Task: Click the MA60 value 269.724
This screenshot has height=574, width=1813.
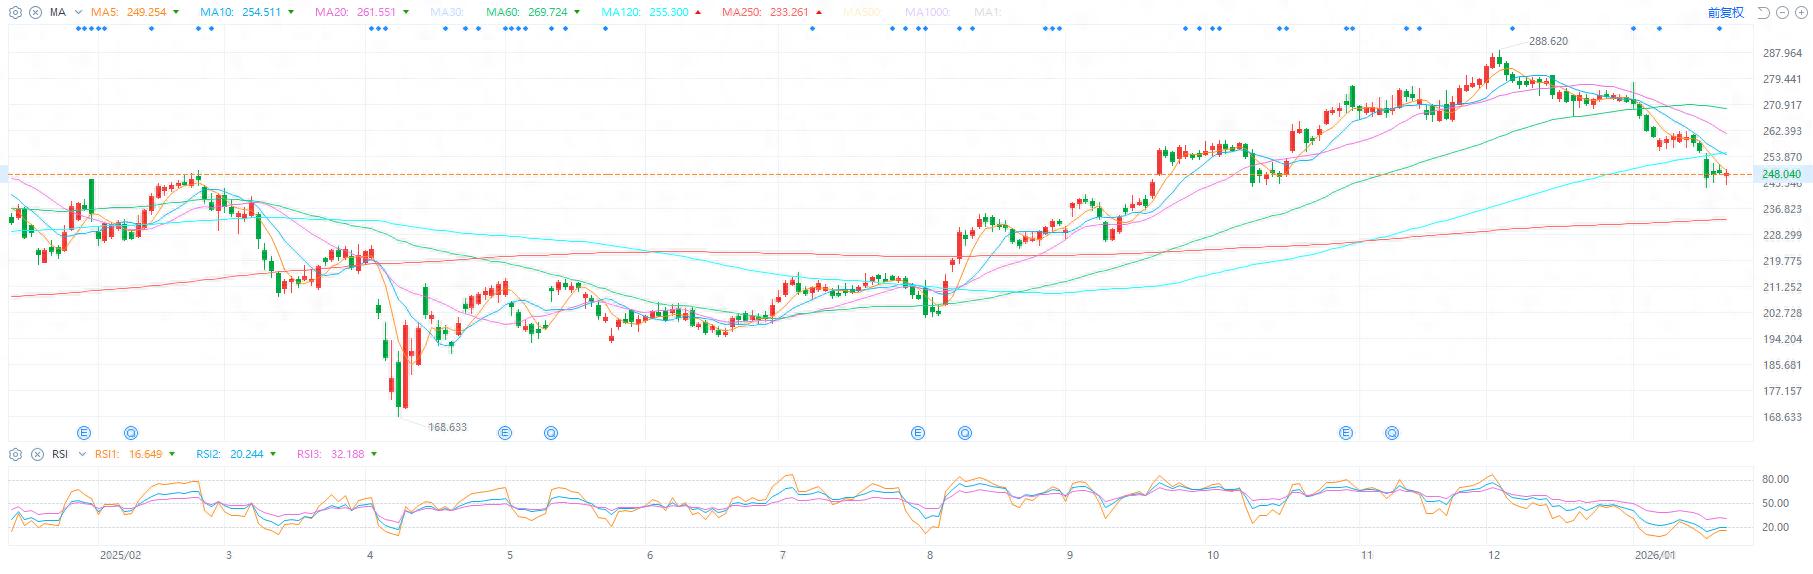Action: [547, 12]
